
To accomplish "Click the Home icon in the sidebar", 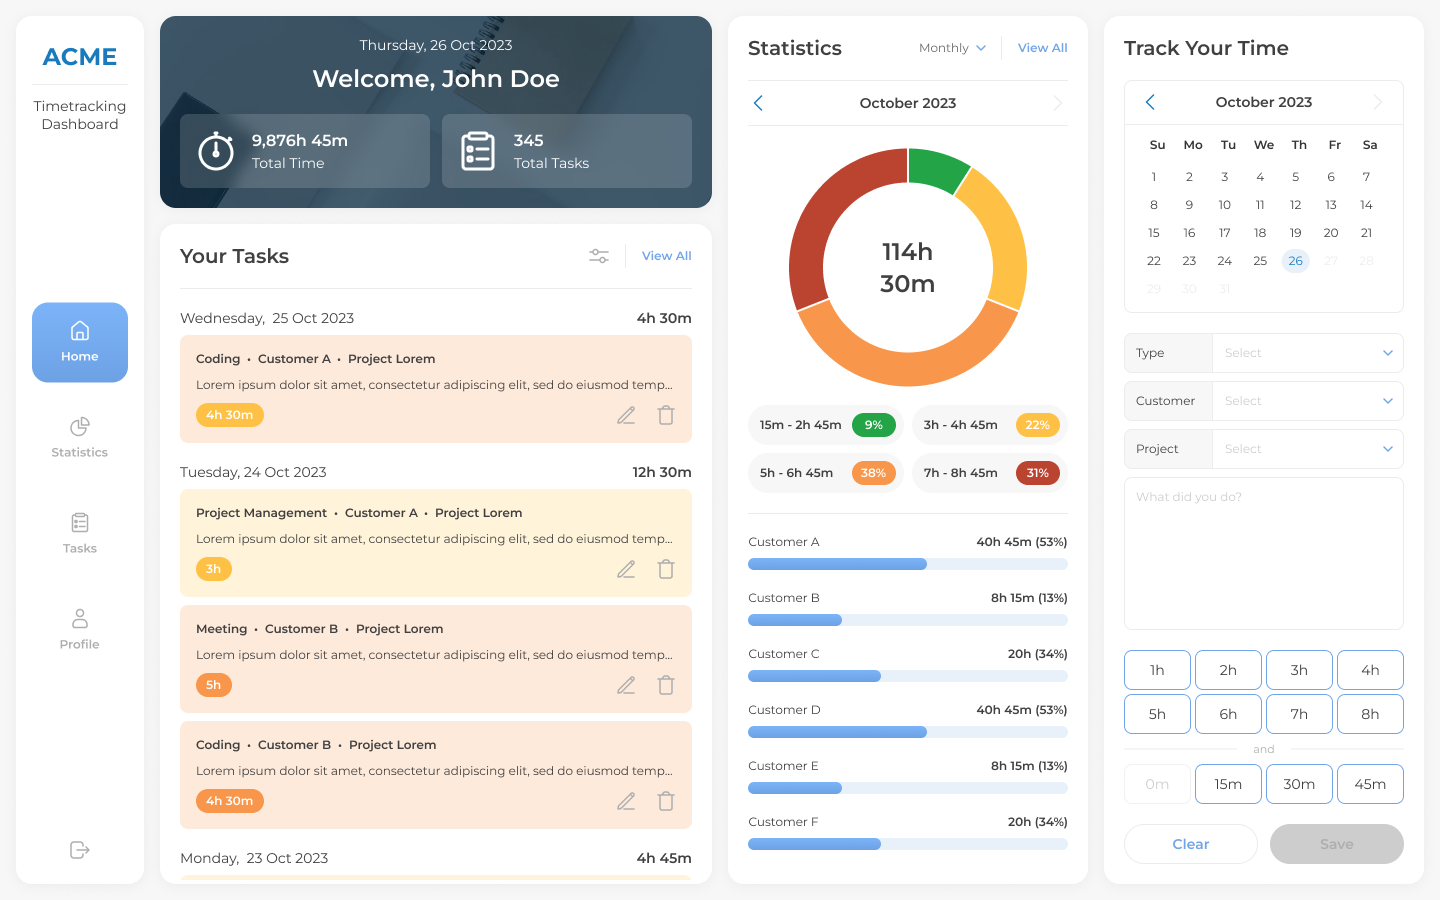I will coord(79,342).
